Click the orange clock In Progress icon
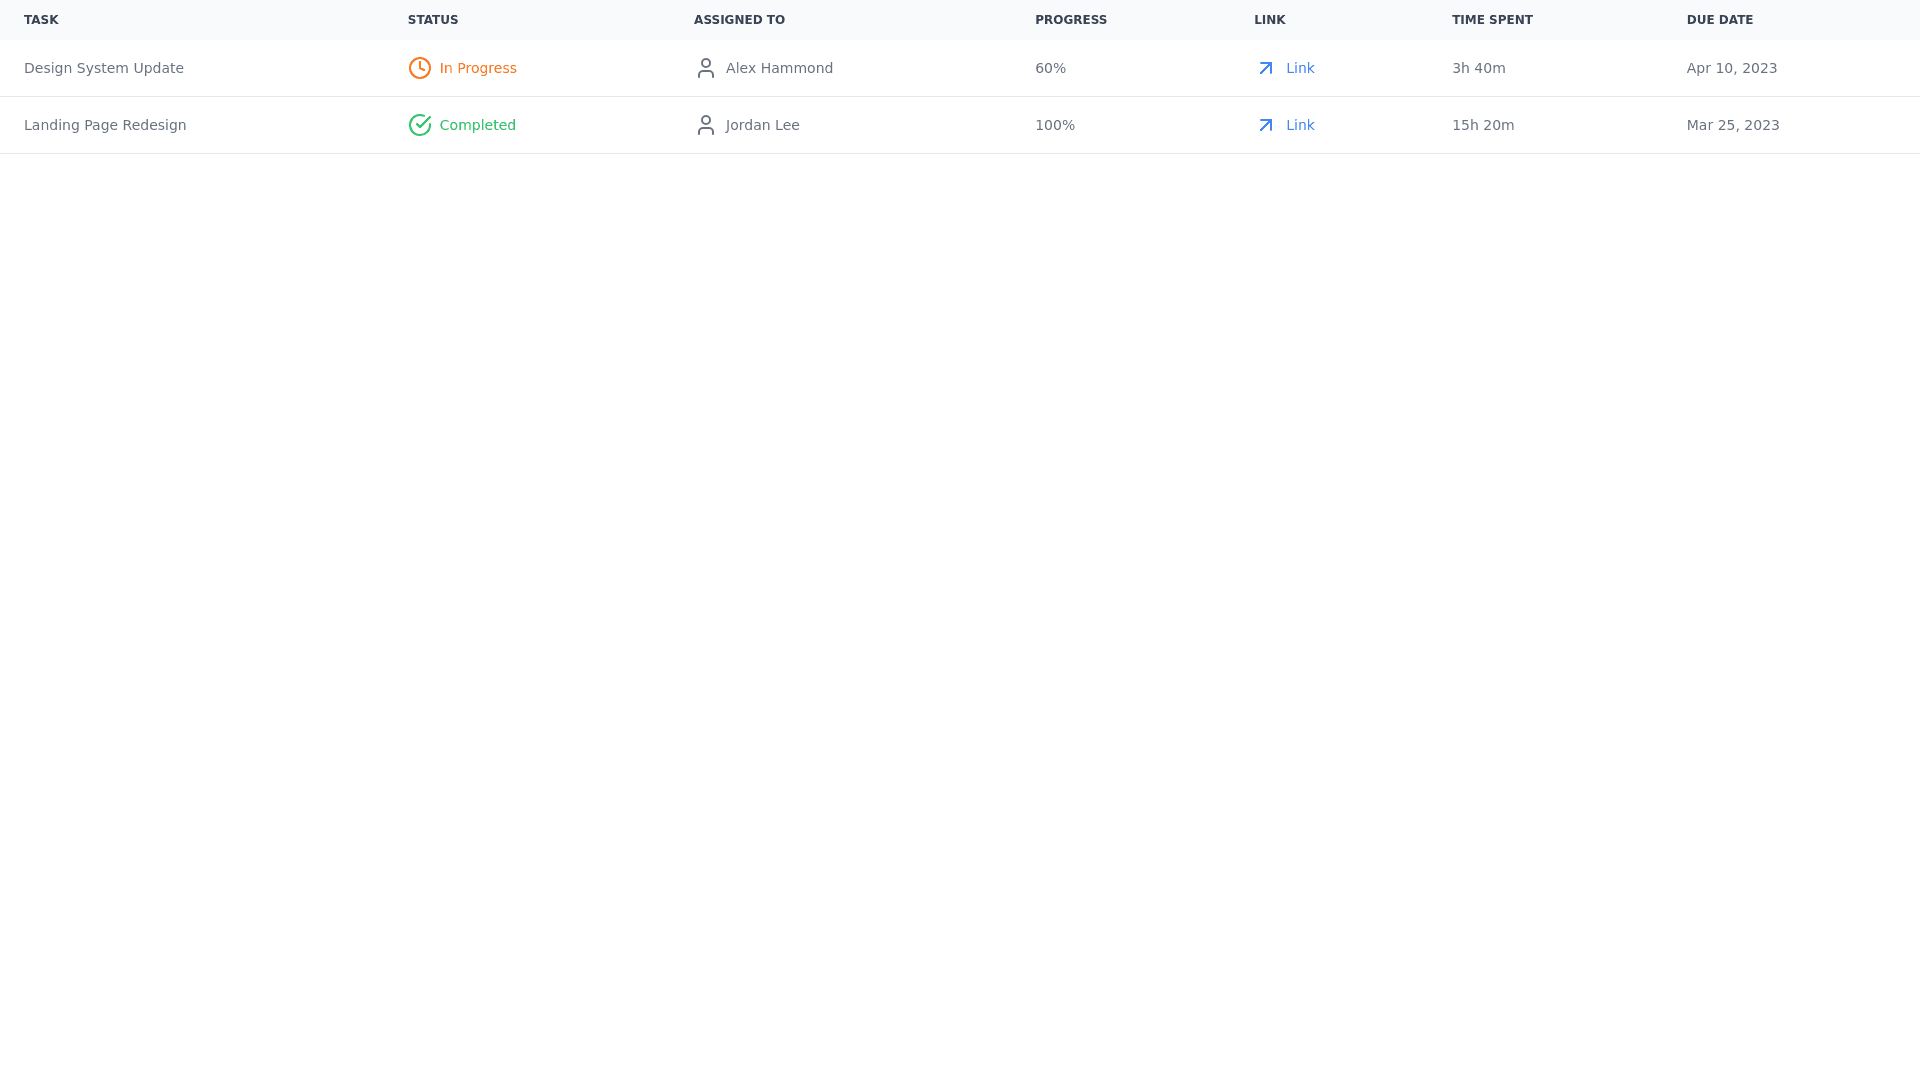 pos(419,68)
